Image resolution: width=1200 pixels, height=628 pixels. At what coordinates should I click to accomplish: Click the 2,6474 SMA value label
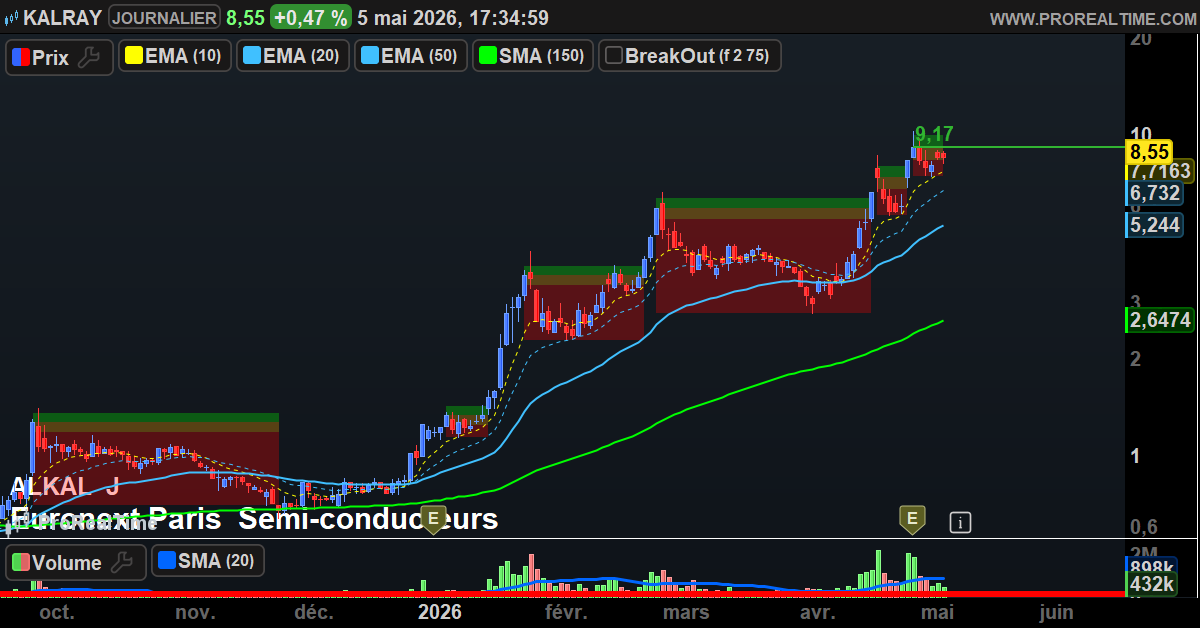pyautogui.click(x=1160, y=320)
